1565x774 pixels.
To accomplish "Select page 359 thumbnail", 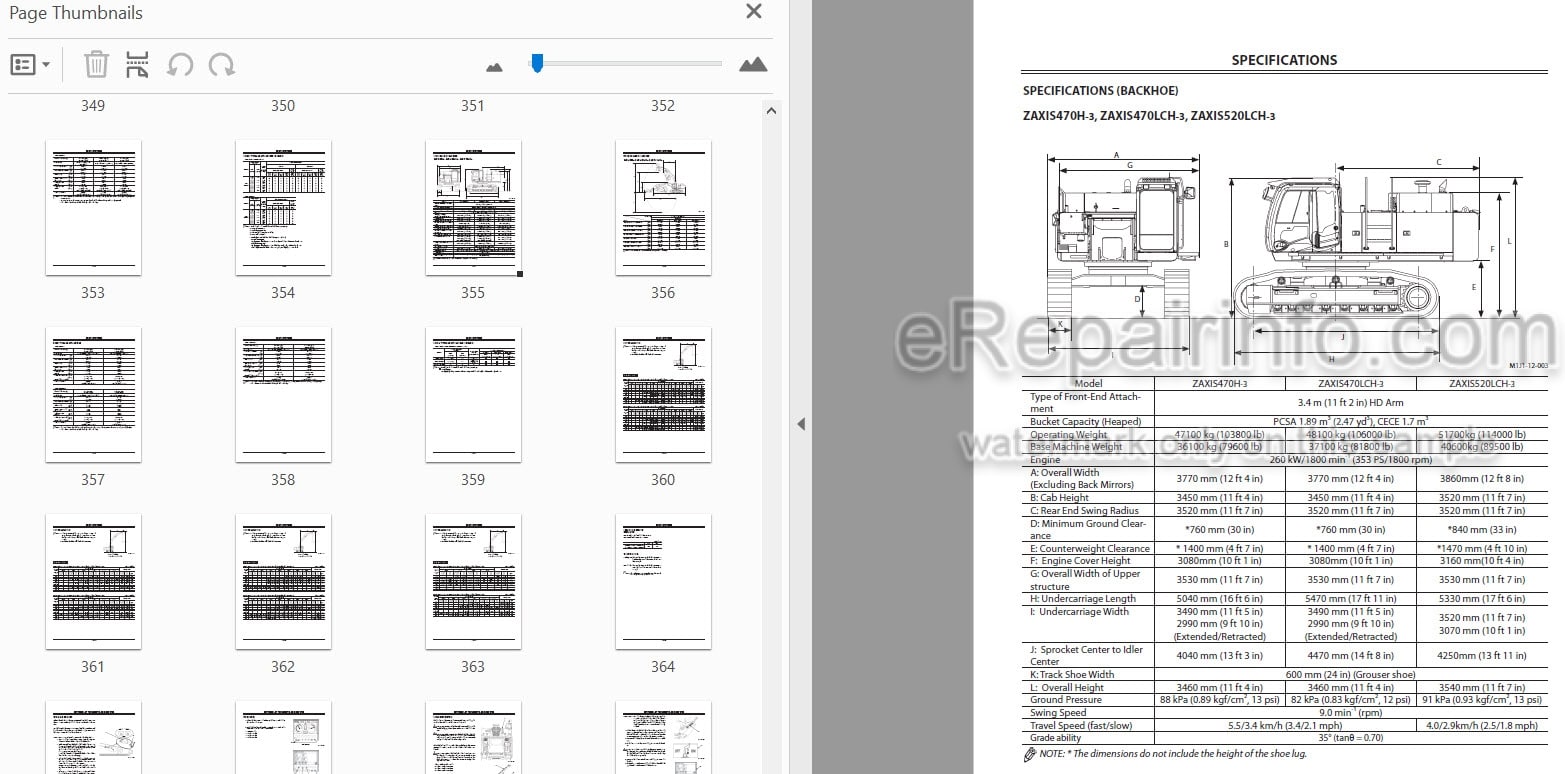I will click(473, 394).
